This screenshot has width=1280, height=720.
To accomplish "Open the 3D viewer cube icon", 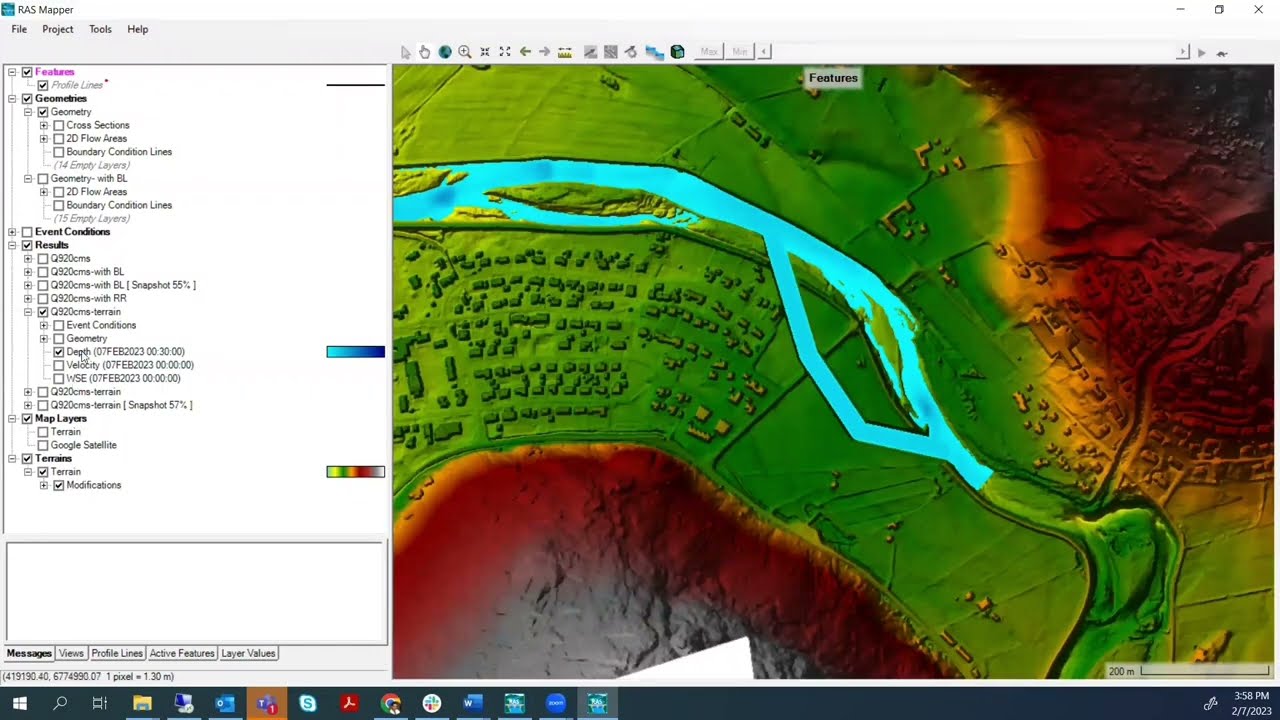I will (678, 52).
